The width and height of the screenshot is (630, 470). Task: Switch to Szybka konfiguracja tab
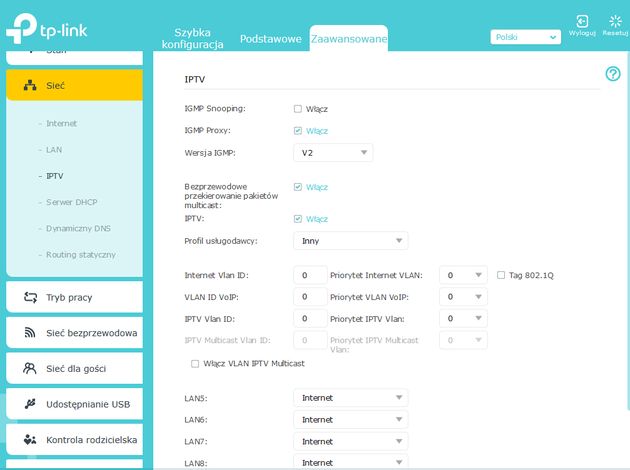(192, 38)
